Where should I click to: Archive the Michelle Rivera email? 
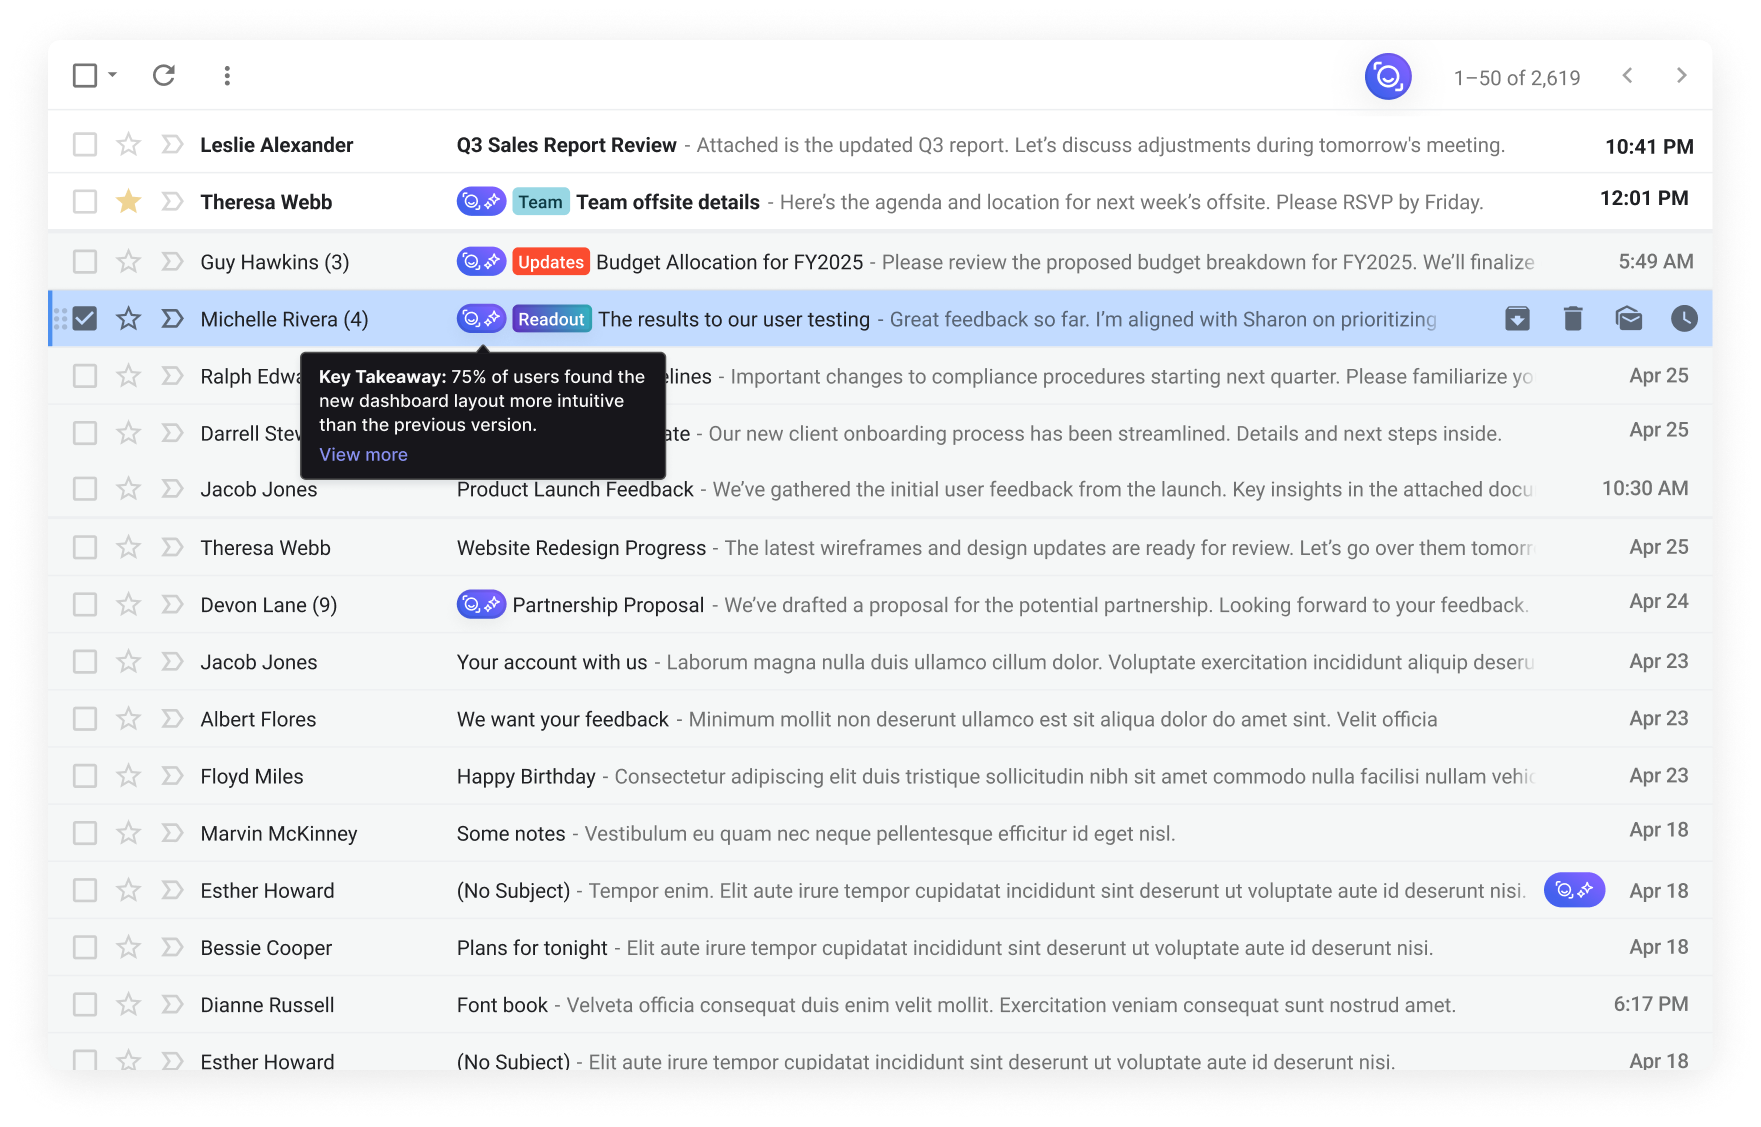coord(1517,319)
